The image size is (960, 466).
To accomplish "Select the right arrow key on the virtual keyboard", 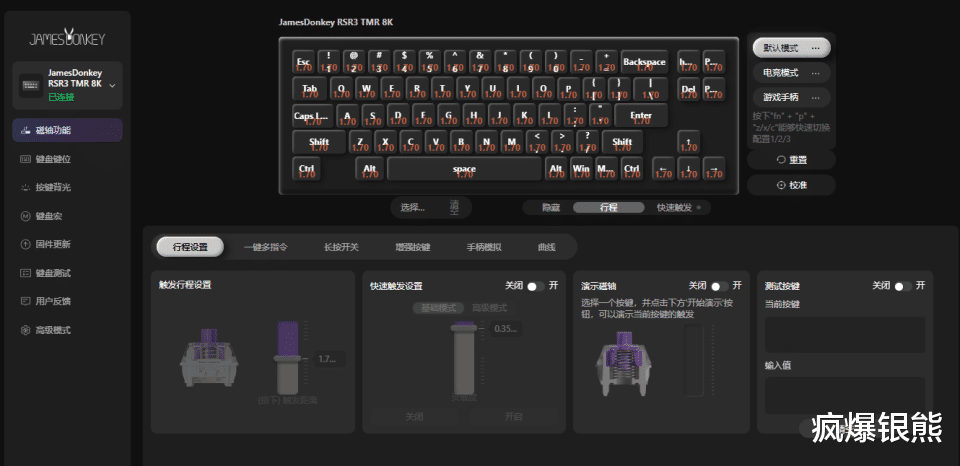I will pos(714,168).
